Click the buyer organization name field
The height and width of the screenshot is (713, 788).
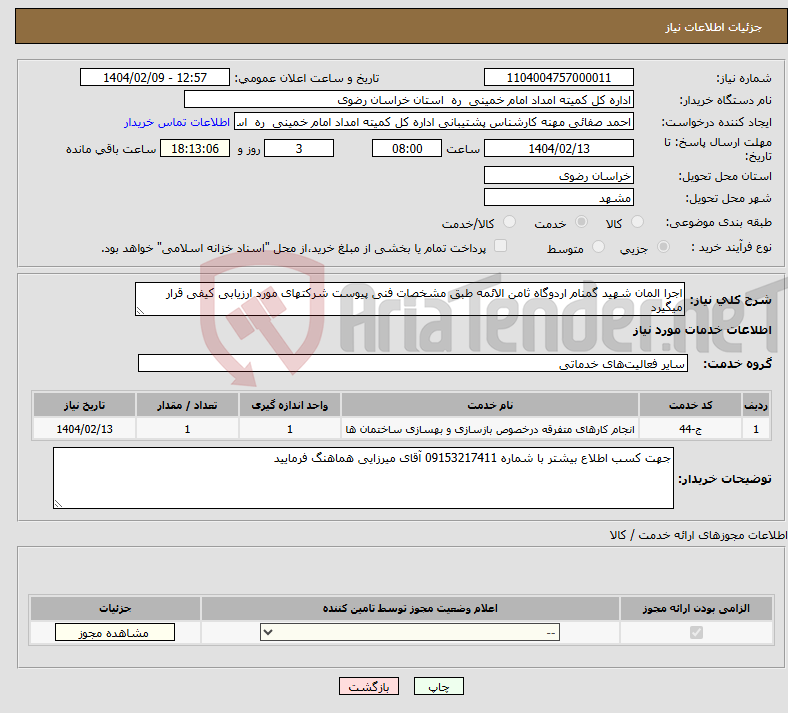pyautogui.click(x=409, y=99)
